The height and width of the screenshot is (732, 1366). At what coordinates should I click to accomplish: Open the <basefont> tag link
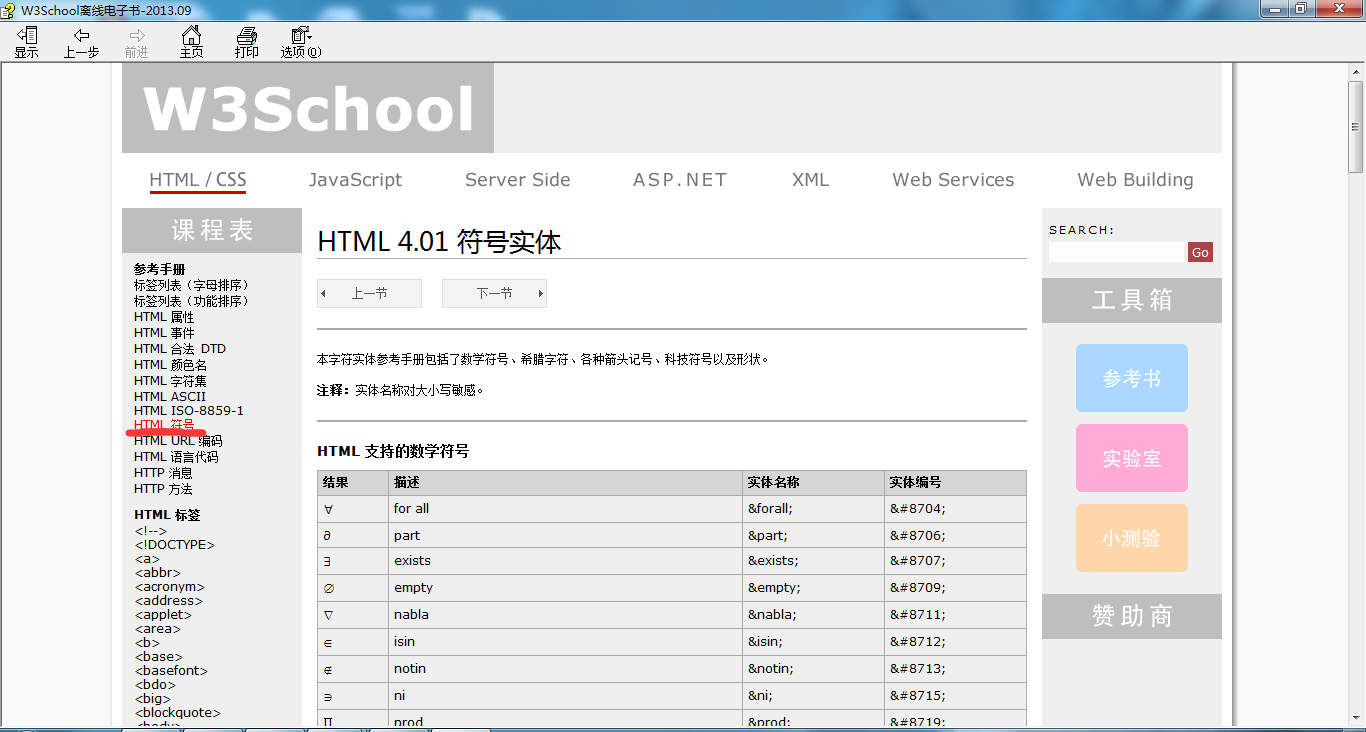172,671
